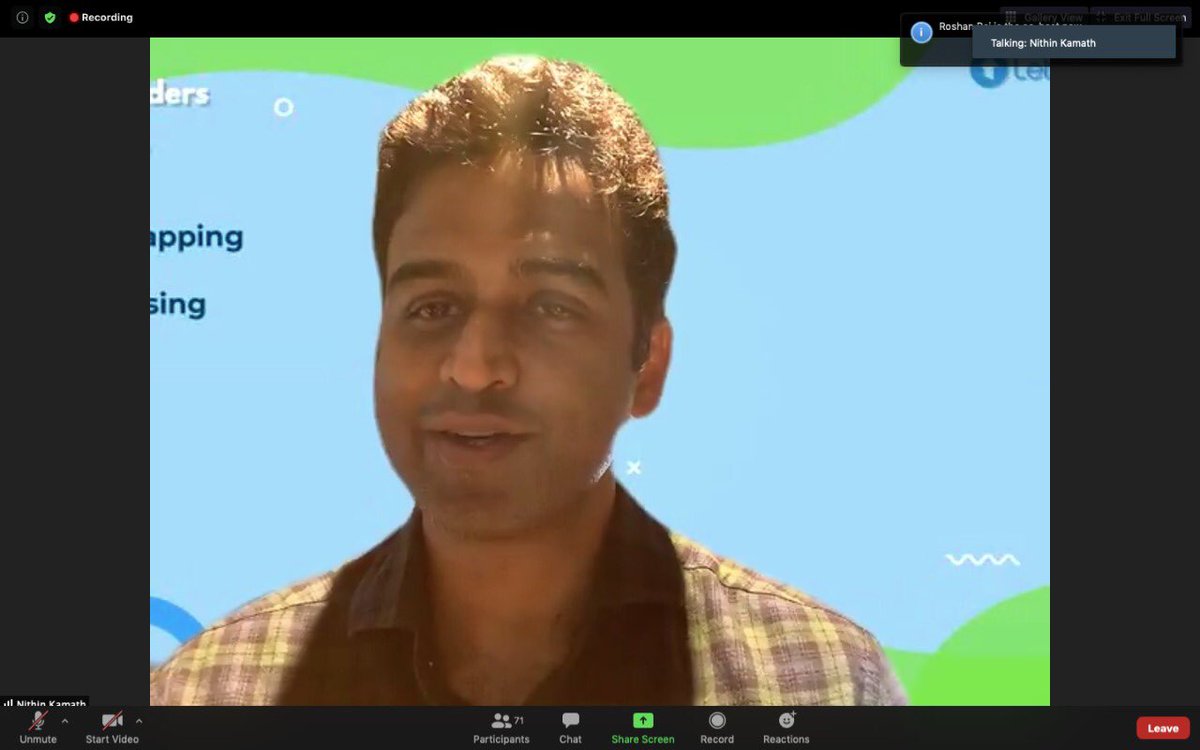Click the speaker video feed
Viewport: 1200px width, 750px height.
tap(600, 371)
